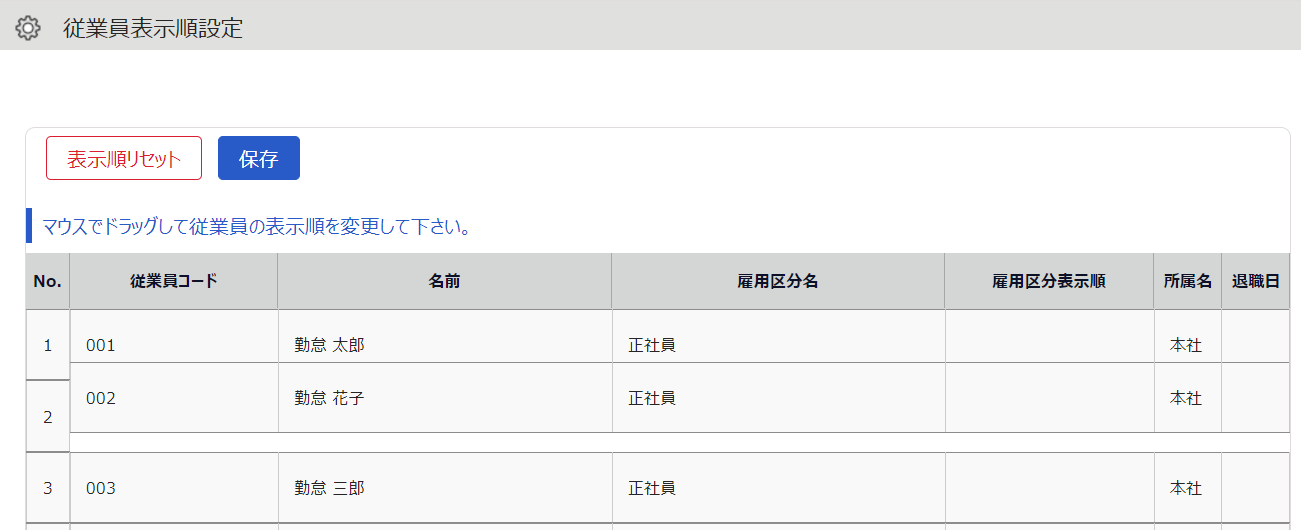Screen dimensions: 1301x530
Task: Select the 勤怠 太郎 name cell
Action: [444, 345]
